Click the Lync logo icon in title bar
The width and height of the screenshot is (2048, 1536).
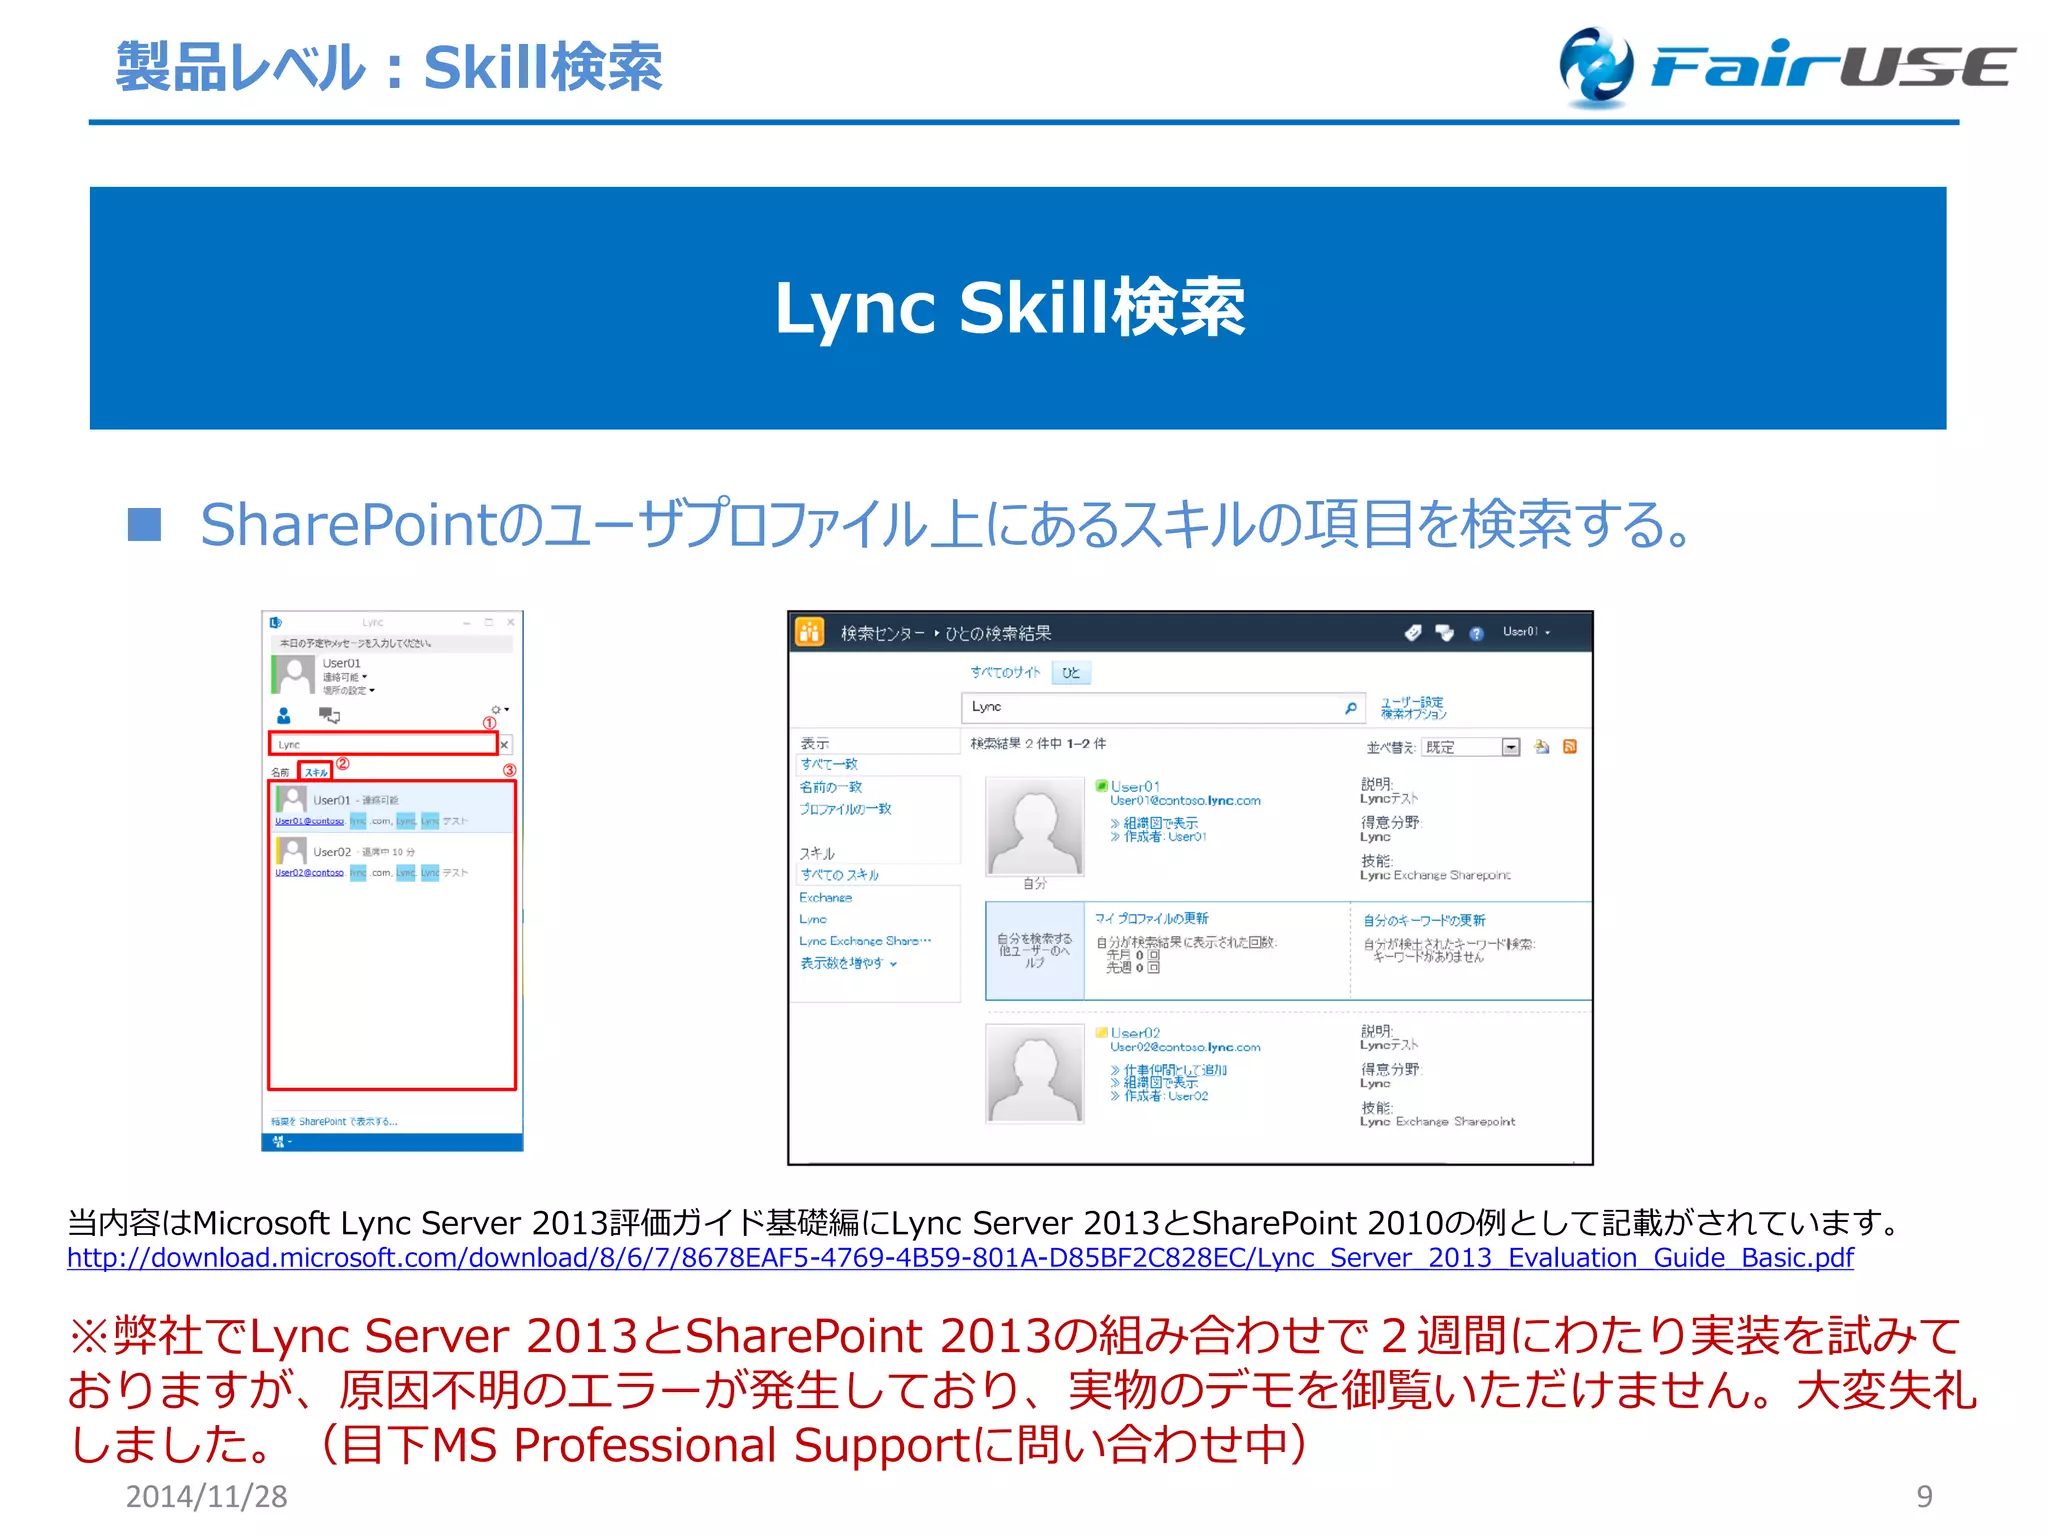(276, 622)
